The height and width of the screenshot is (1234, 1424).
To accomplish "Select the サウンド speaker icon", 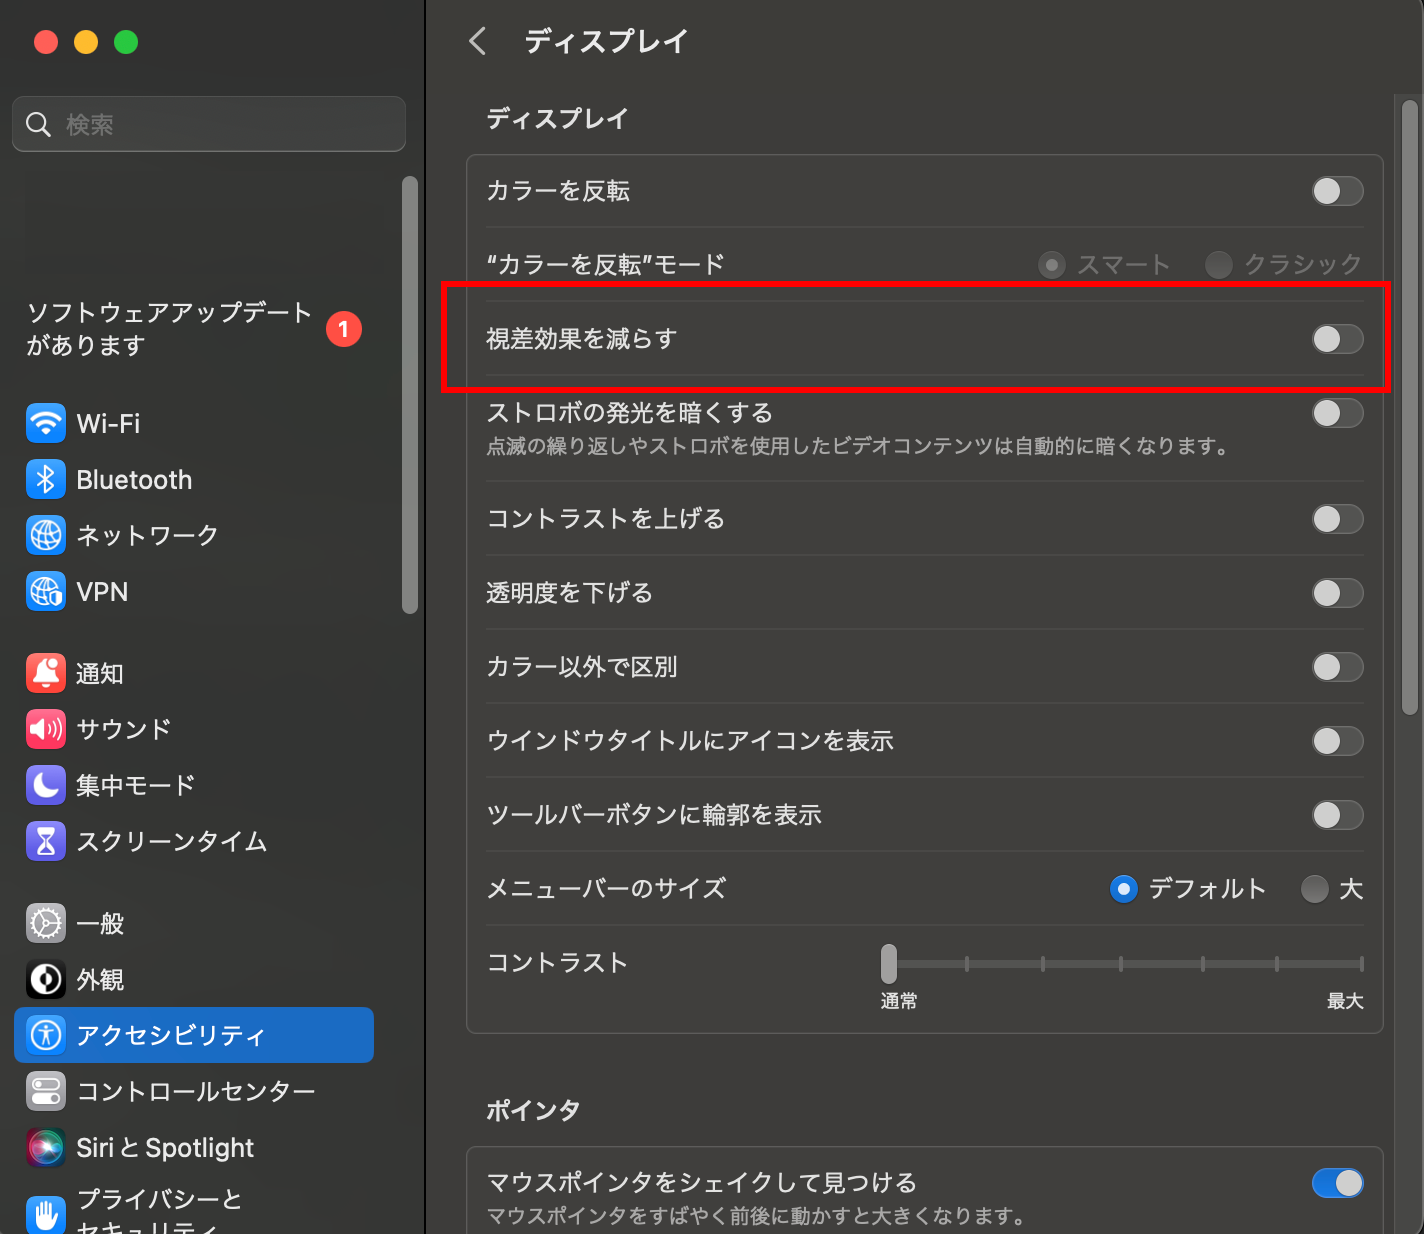I will (45, 729).
